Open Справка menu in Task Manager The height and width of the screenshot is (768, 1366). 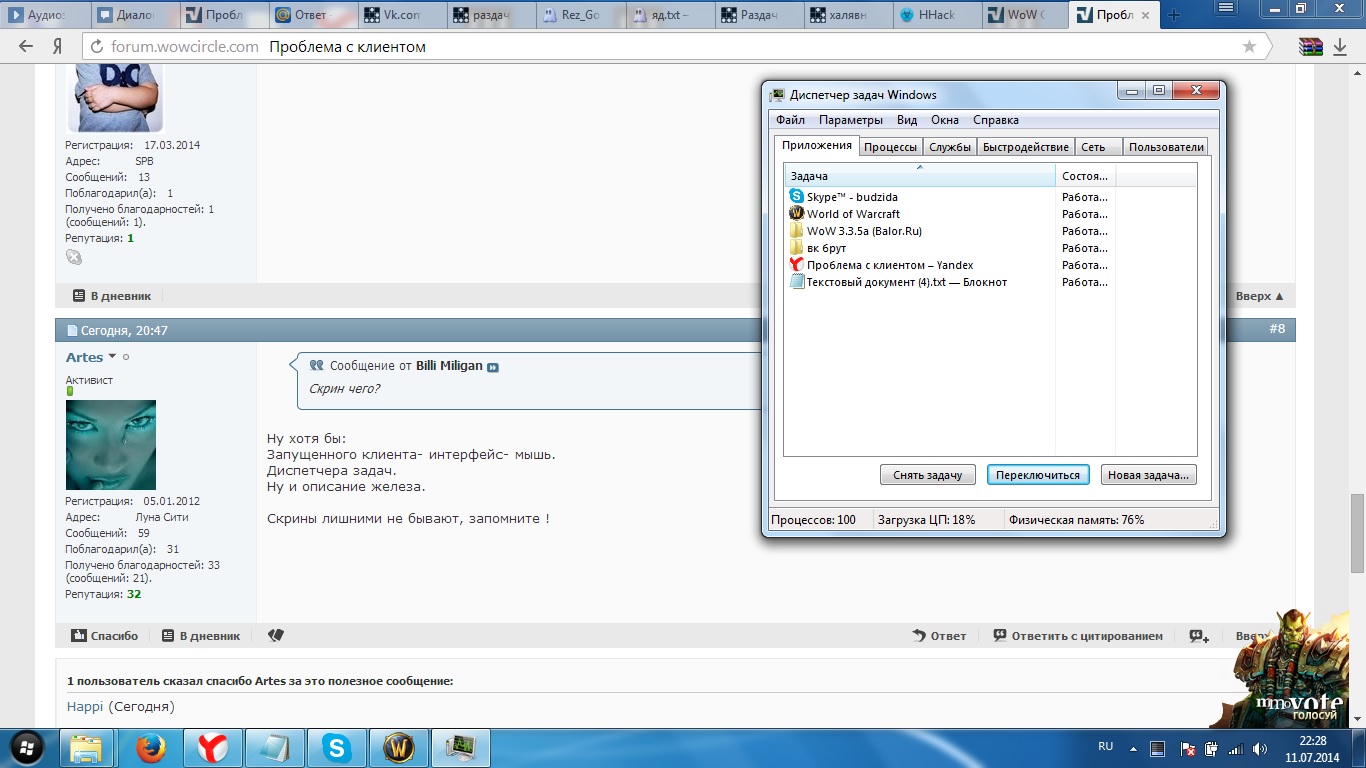(996, 120)
